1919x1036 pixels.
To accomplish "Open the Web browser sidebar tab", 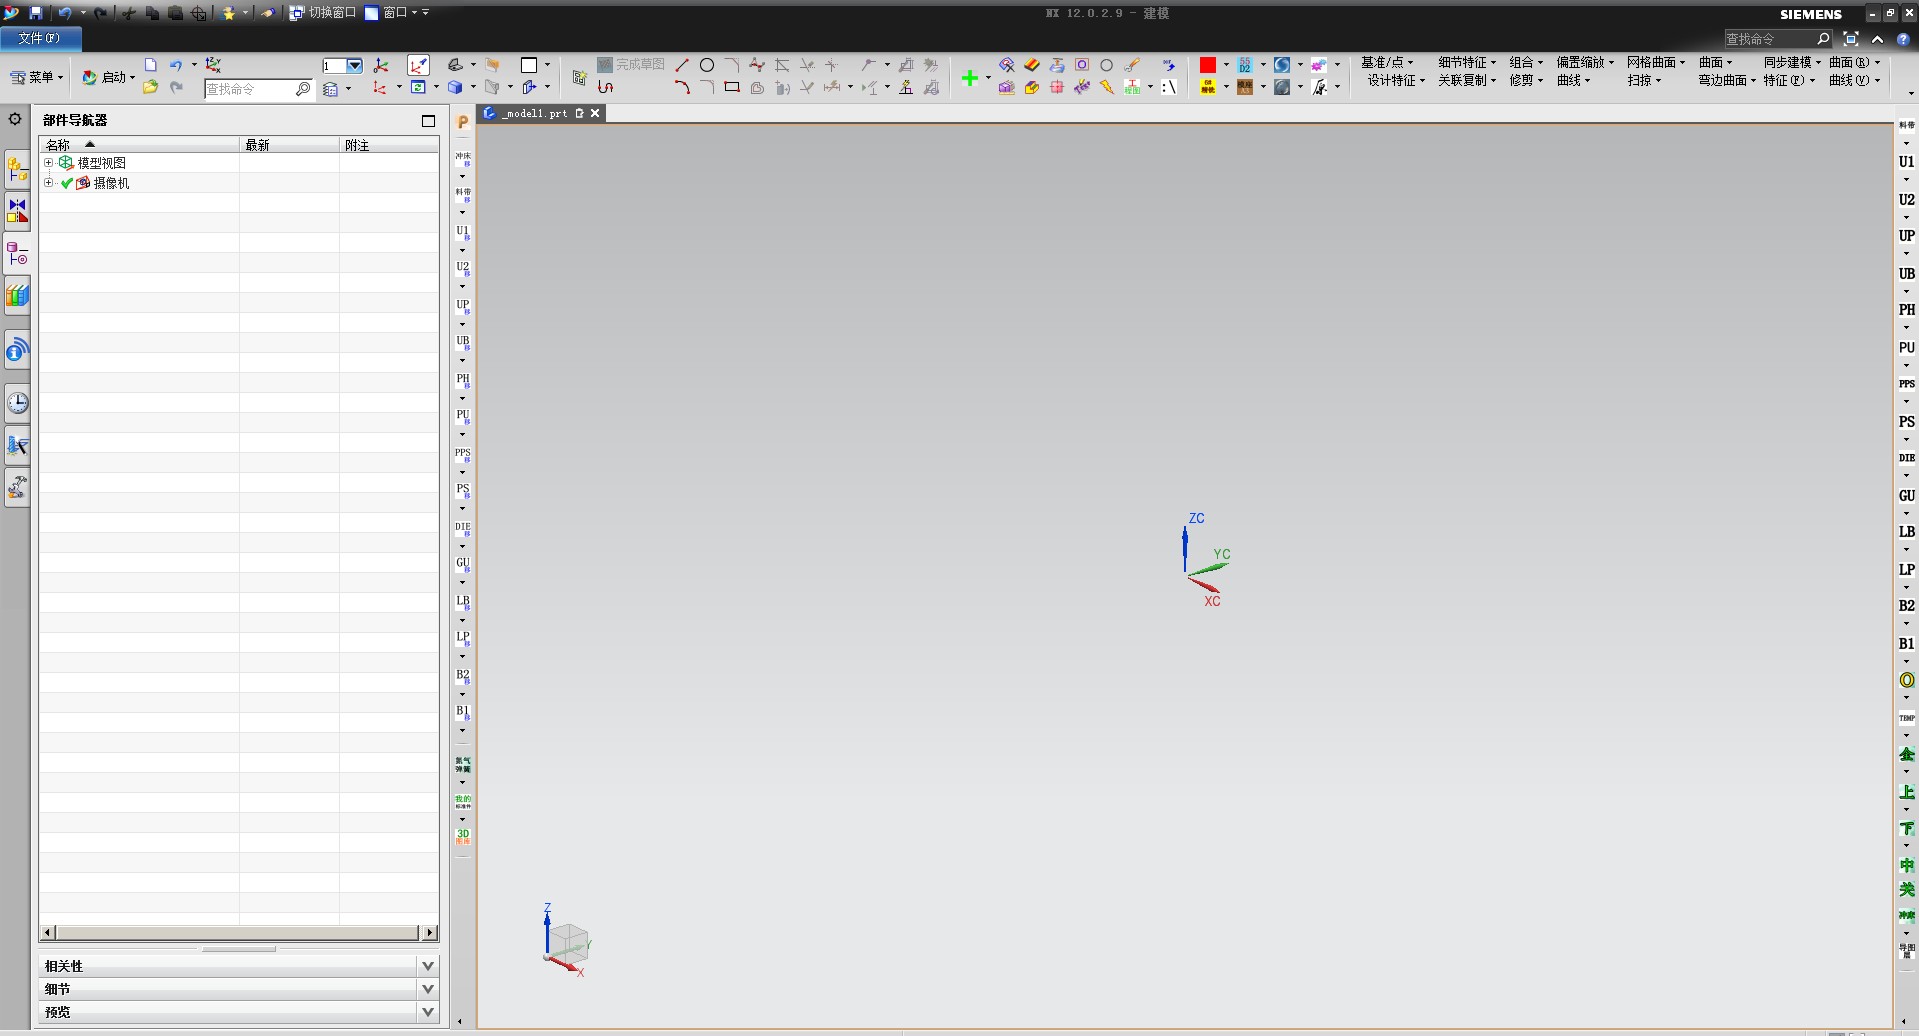I will click(x=17, y=350).
